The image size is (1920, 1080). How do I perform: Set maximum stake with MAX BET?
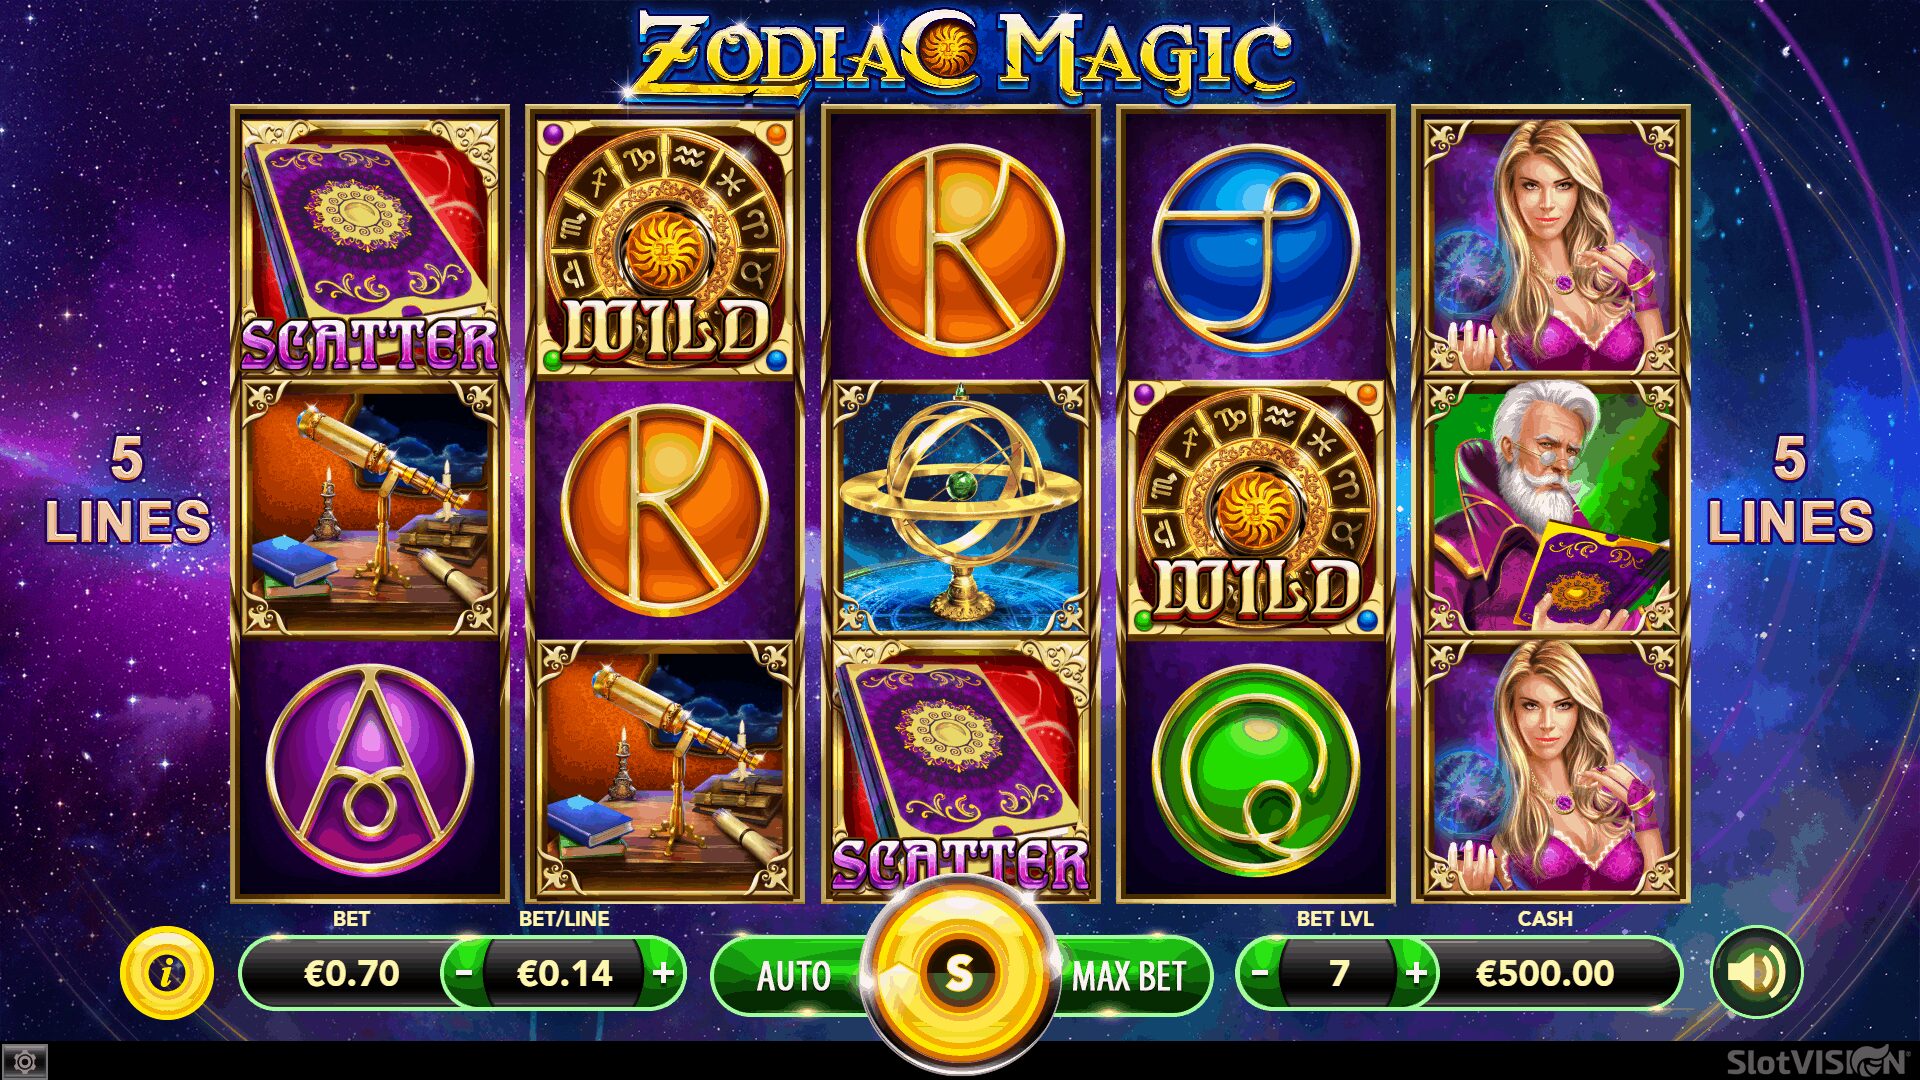pos(1130,976)
